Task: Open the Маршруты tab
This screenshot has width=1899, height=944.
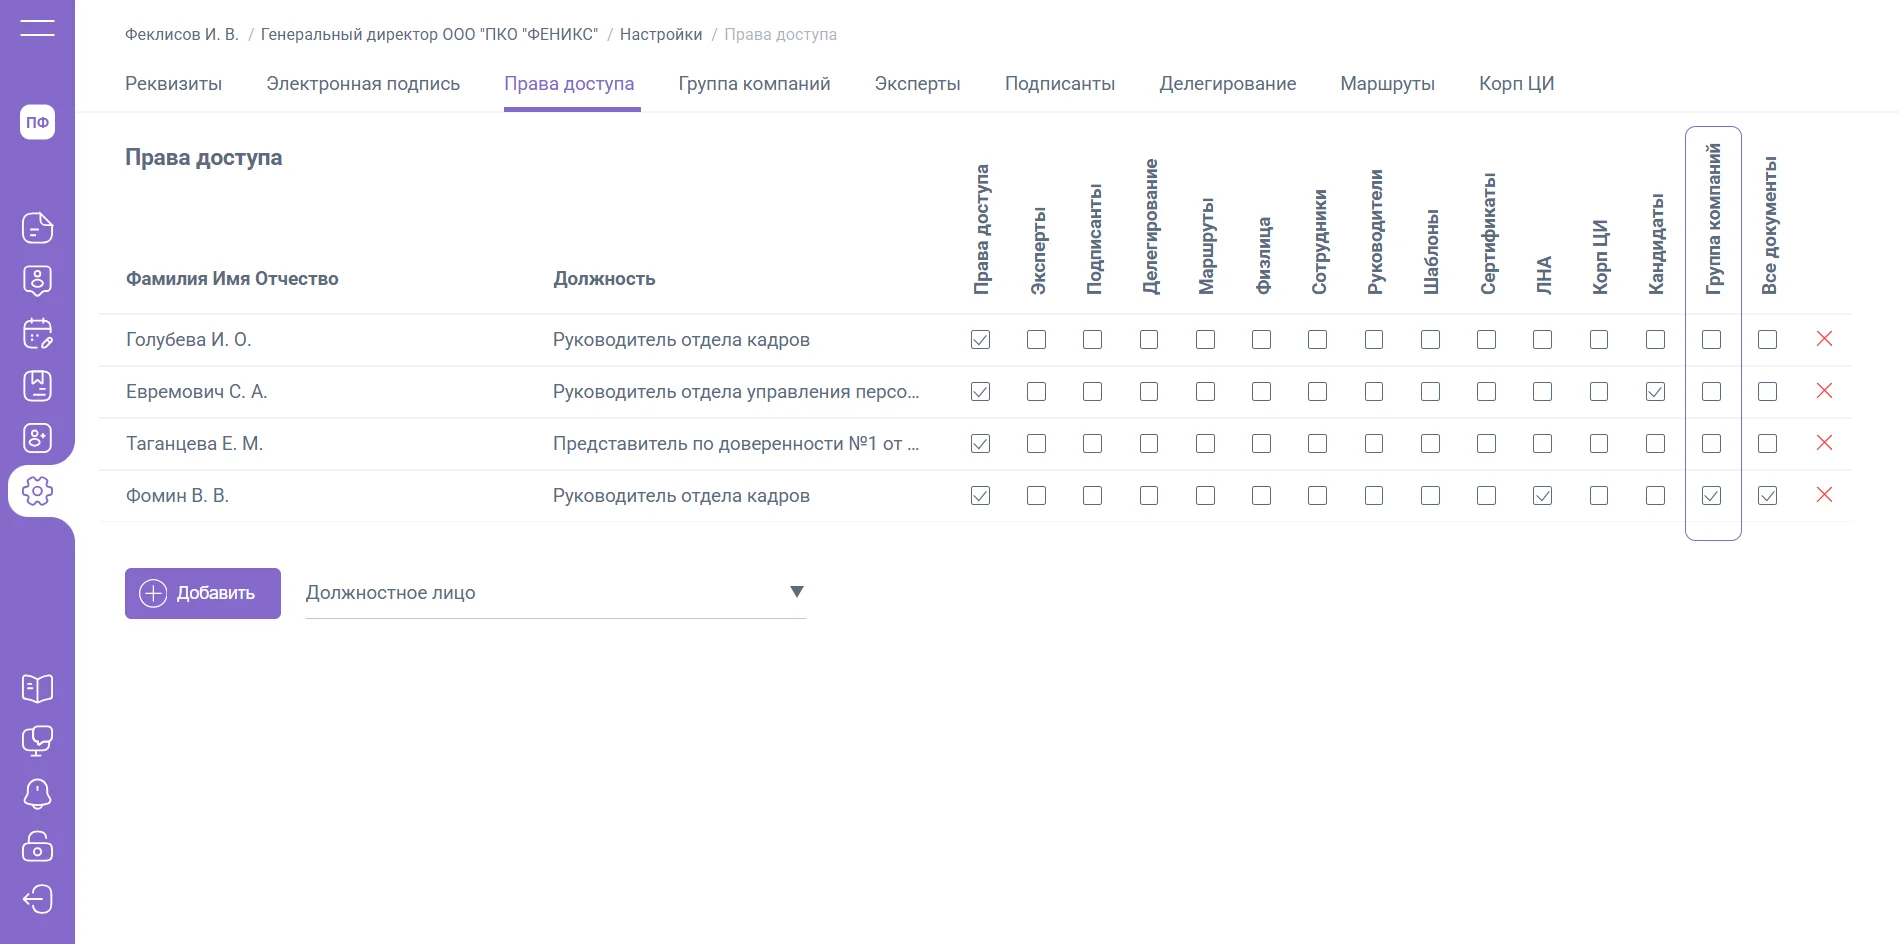Action: (x=1387, y=84)
